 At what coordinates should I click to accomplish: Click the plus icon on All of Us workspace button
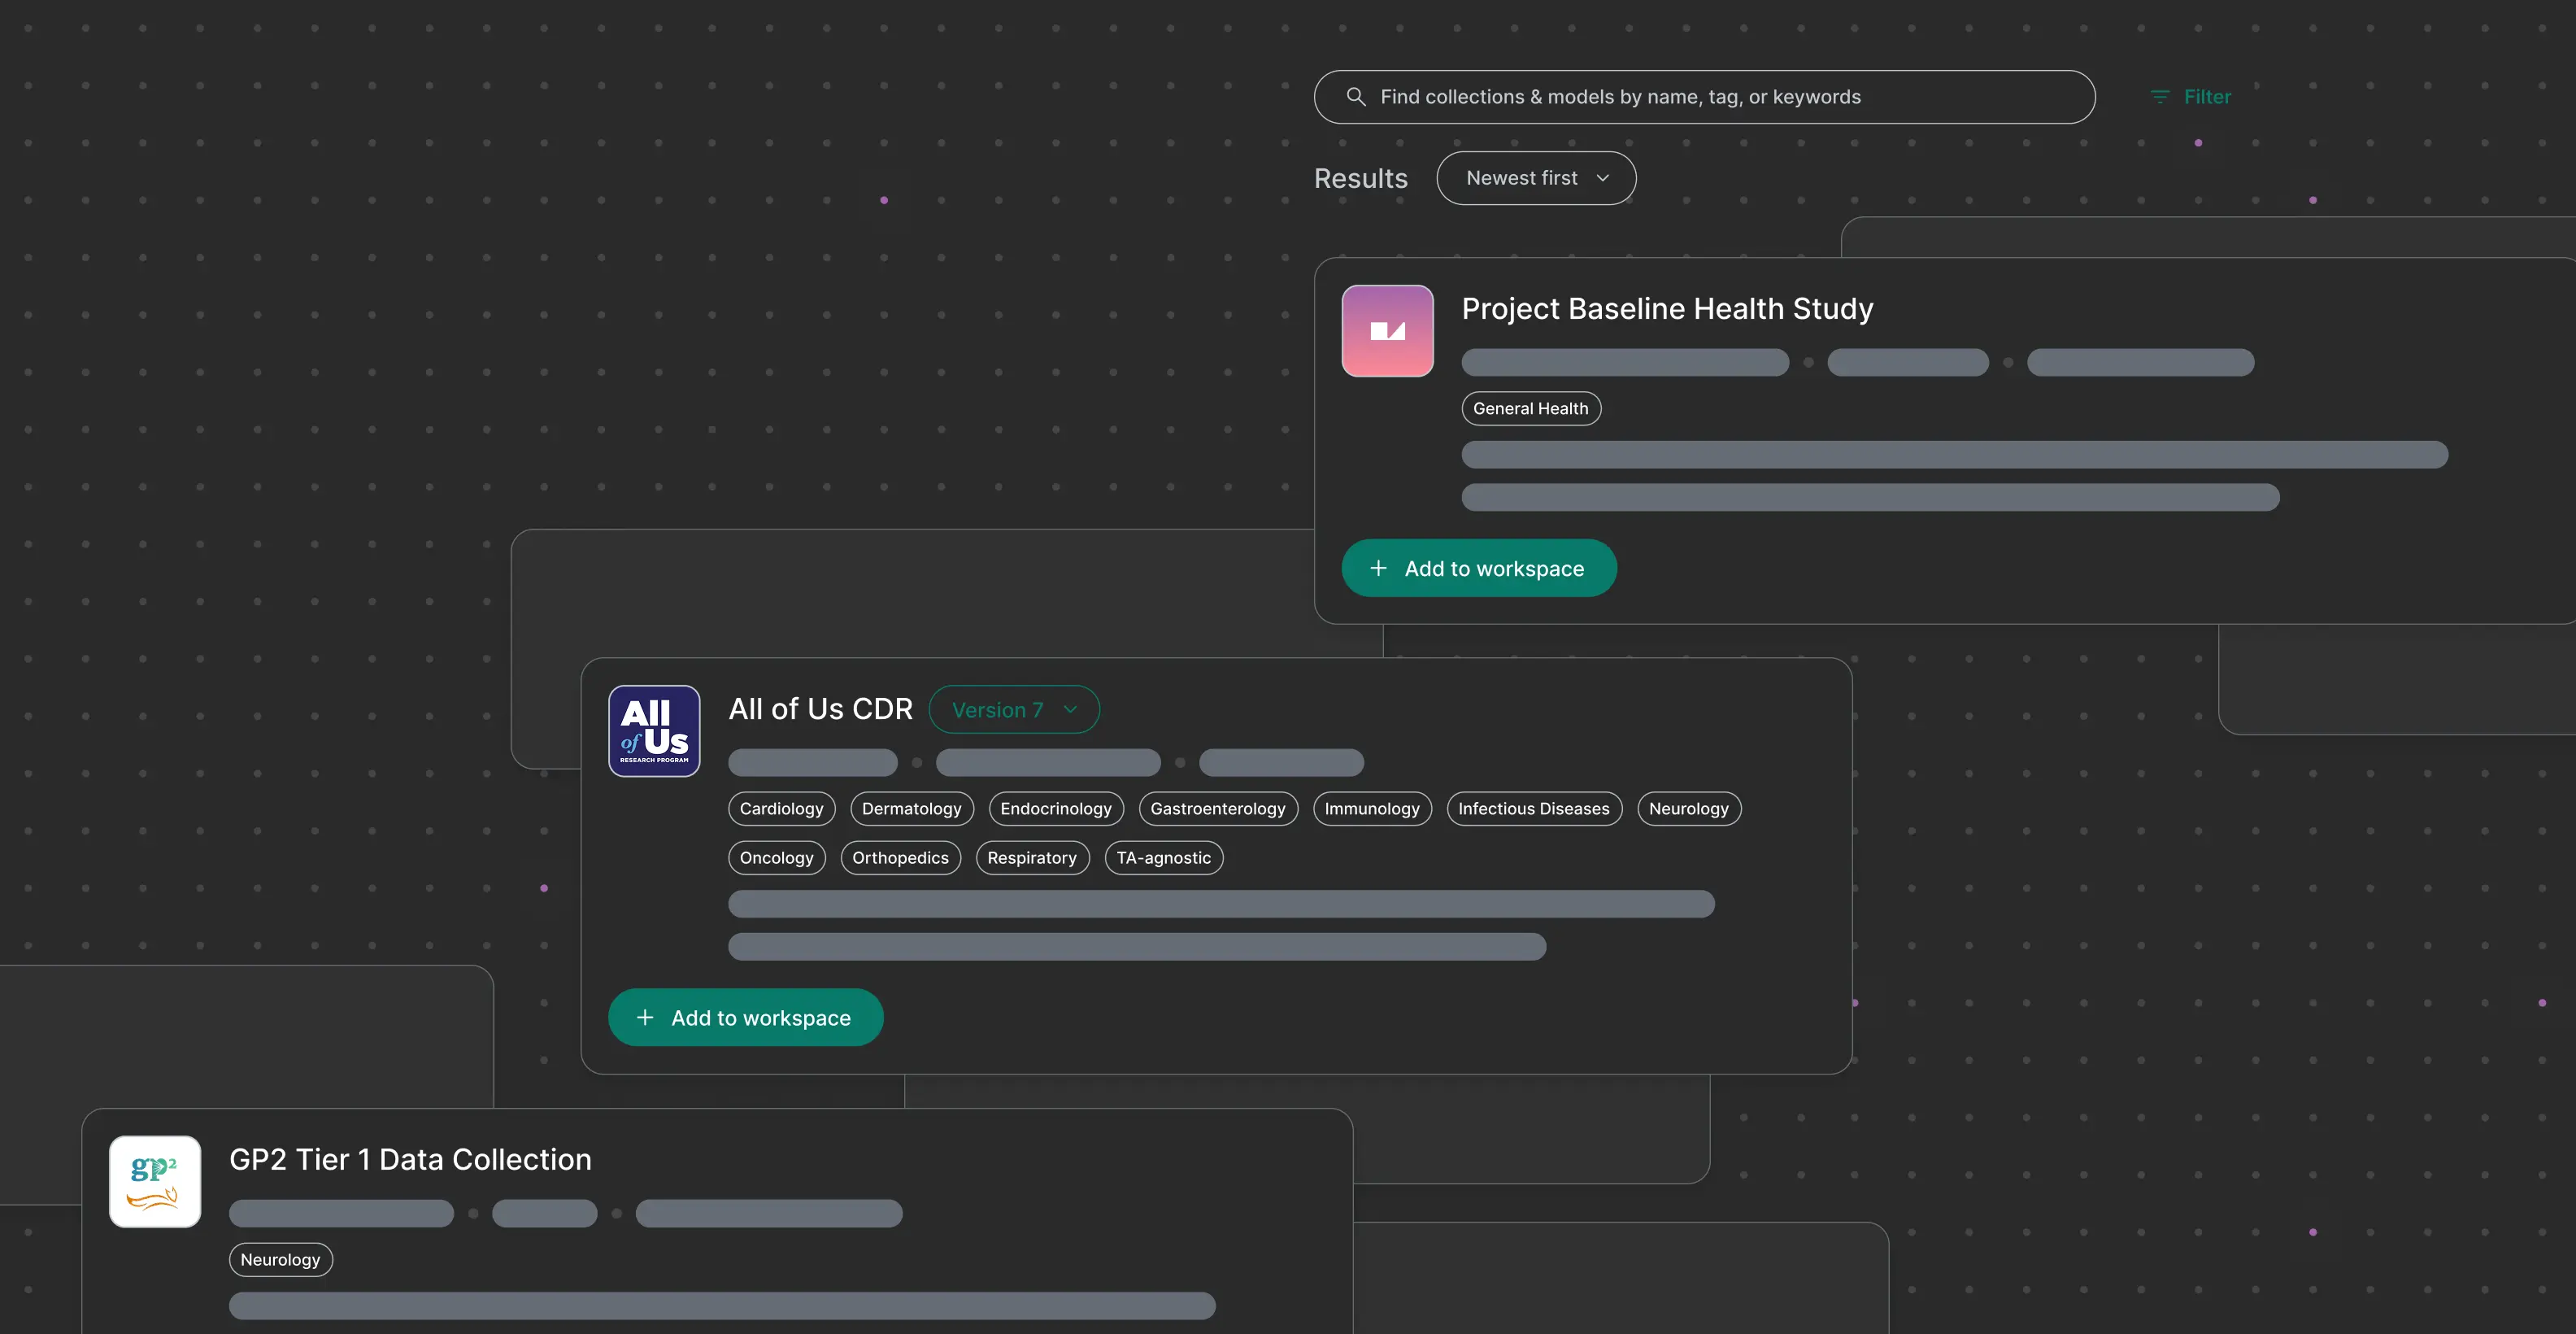(644, 1017)
